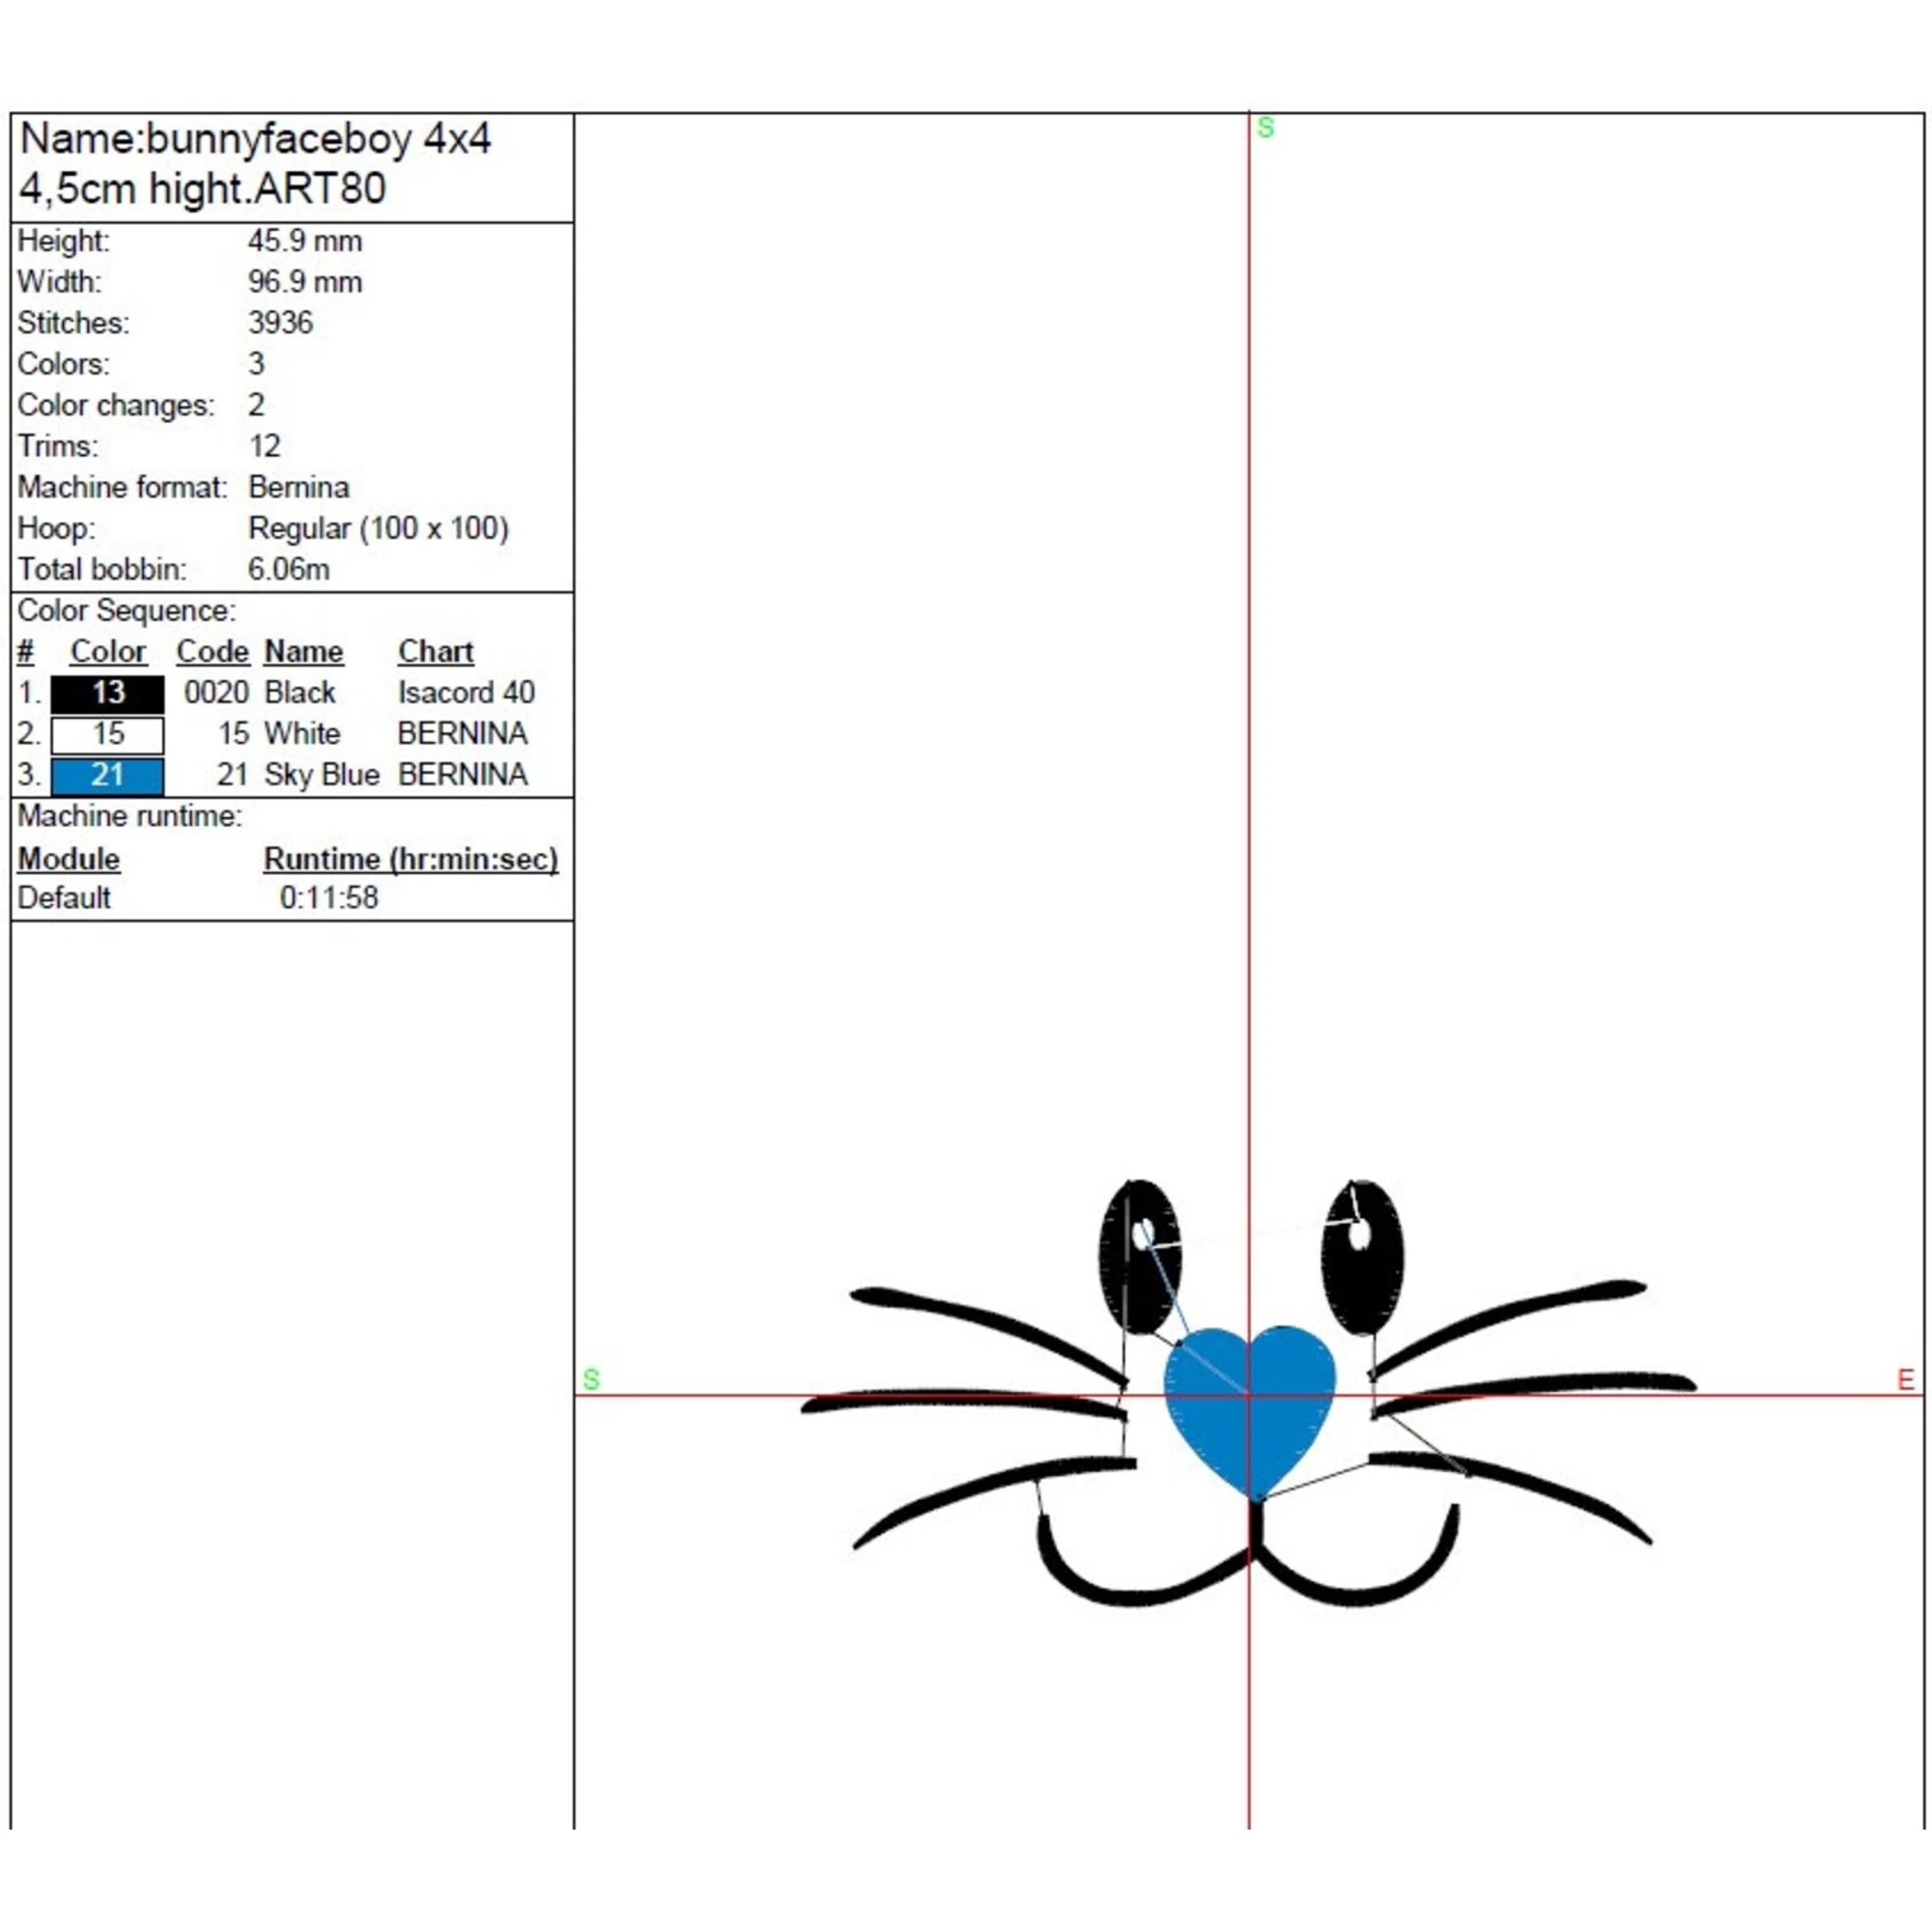Image resolution: width=1932 pixels, height=1932 pixels.
Task: Click the red E marker at right edge
Action: pyautogui.click(x=1905, y=1380)
